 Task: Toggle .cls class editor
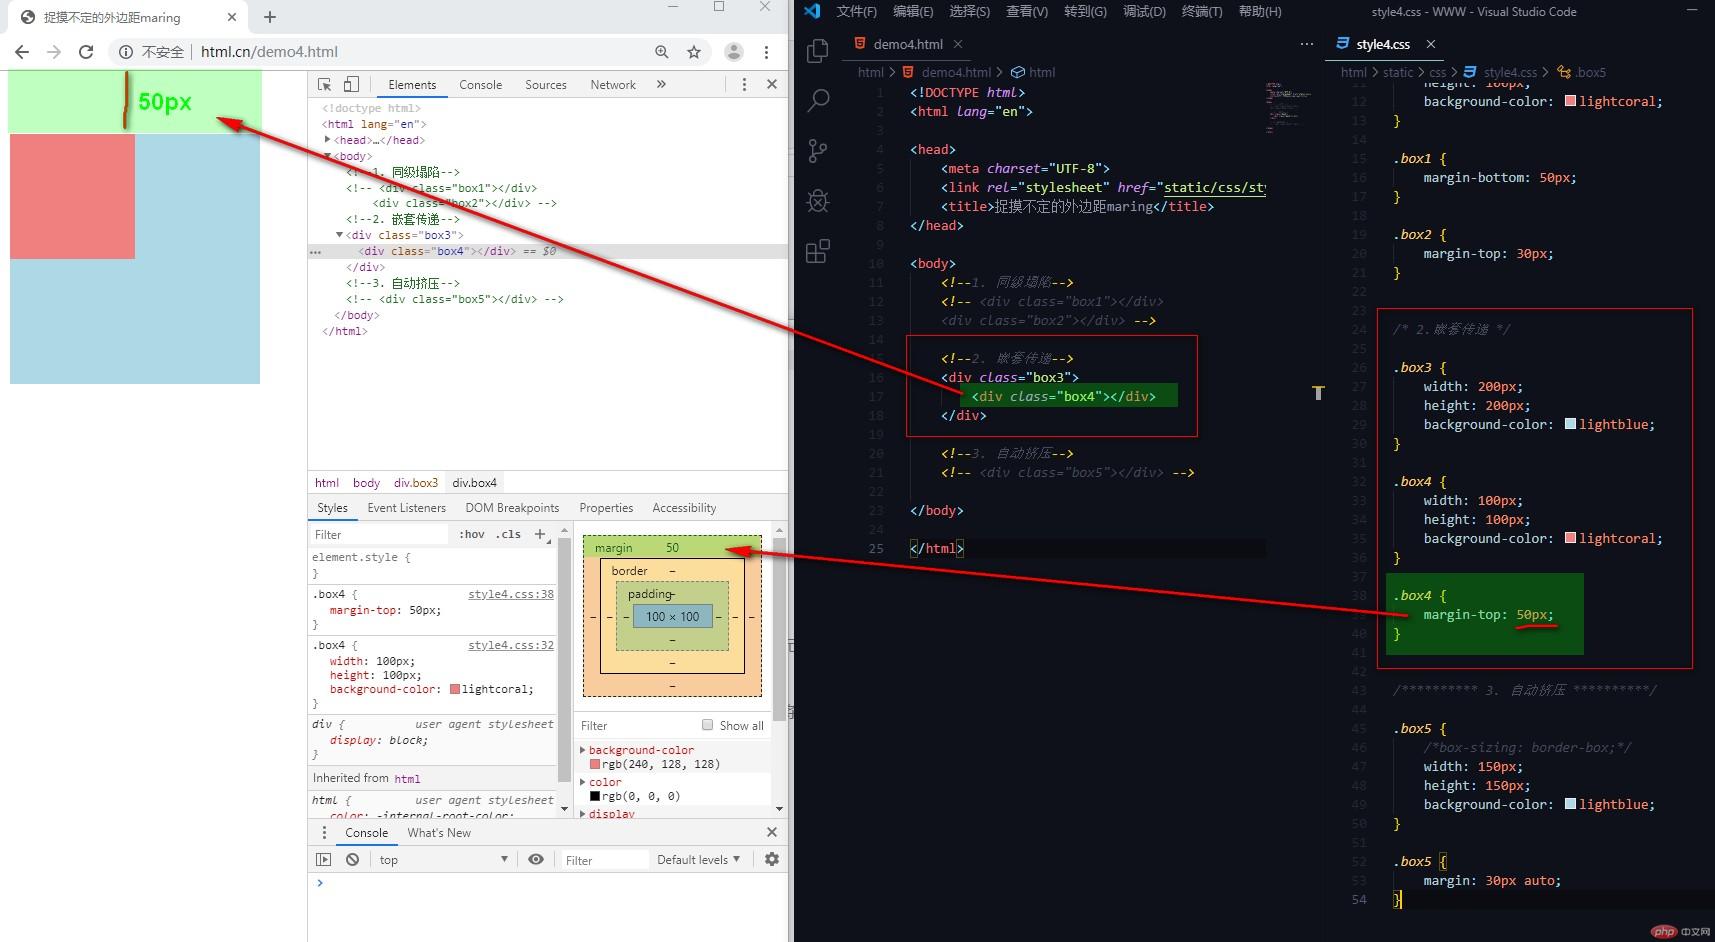(x=508, y=534)
